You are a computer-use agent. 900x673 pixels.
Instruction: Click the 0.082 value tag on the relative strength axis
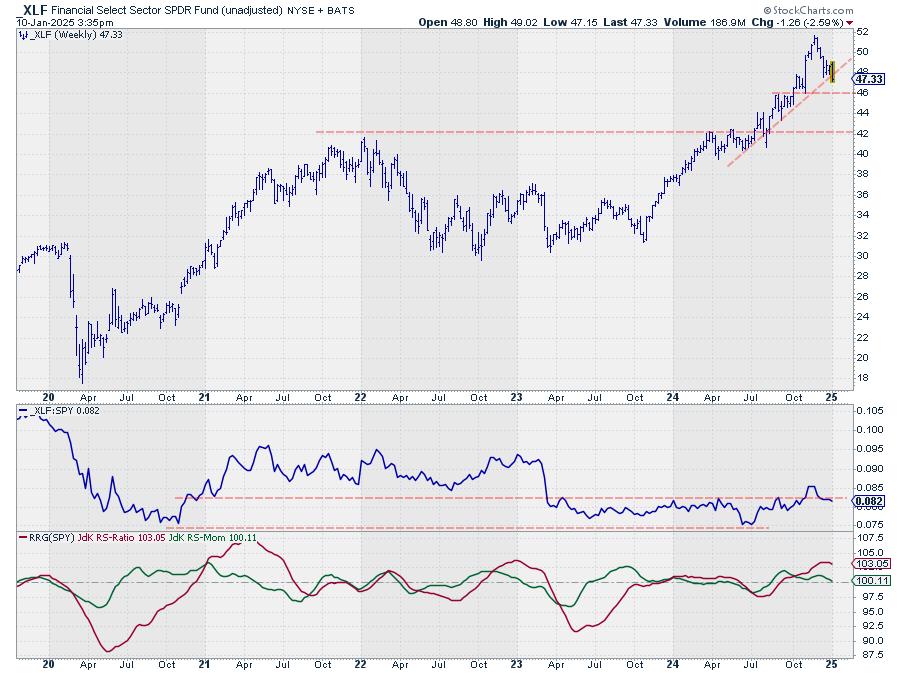coord(870,501)
